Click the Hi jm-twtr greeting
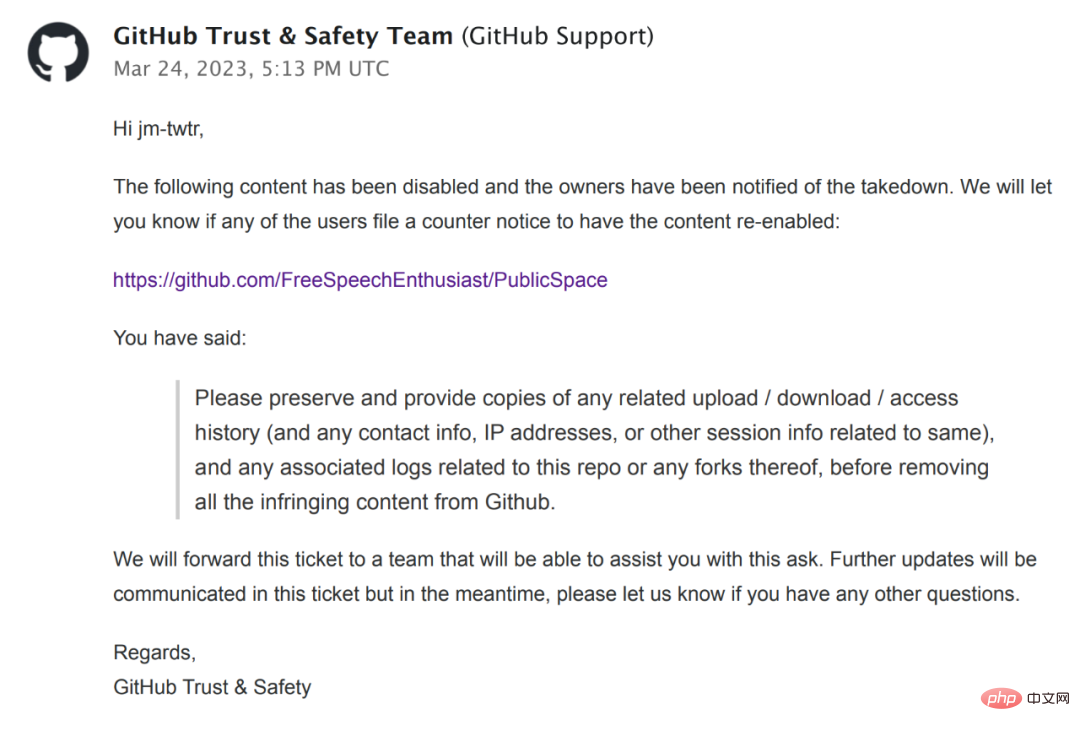The height and width of the screenshot is (731, 1080). click(x=158, y=129)
